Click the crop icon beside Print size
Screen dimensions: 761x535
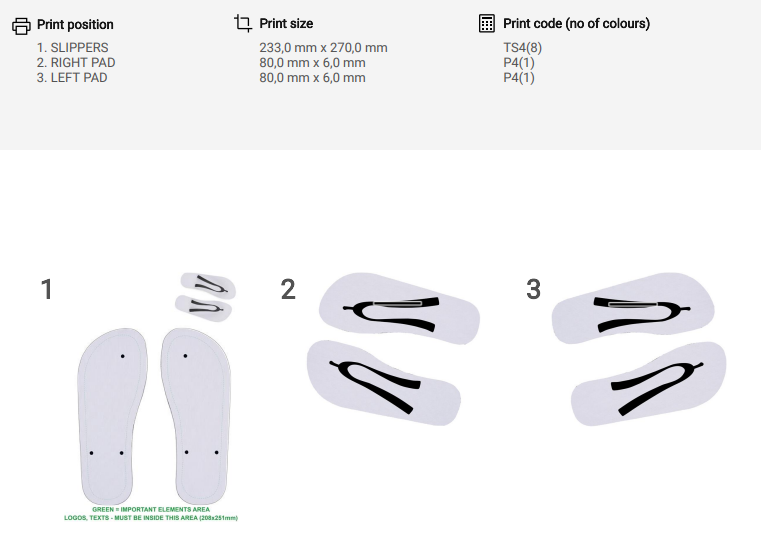pos(242,23)
